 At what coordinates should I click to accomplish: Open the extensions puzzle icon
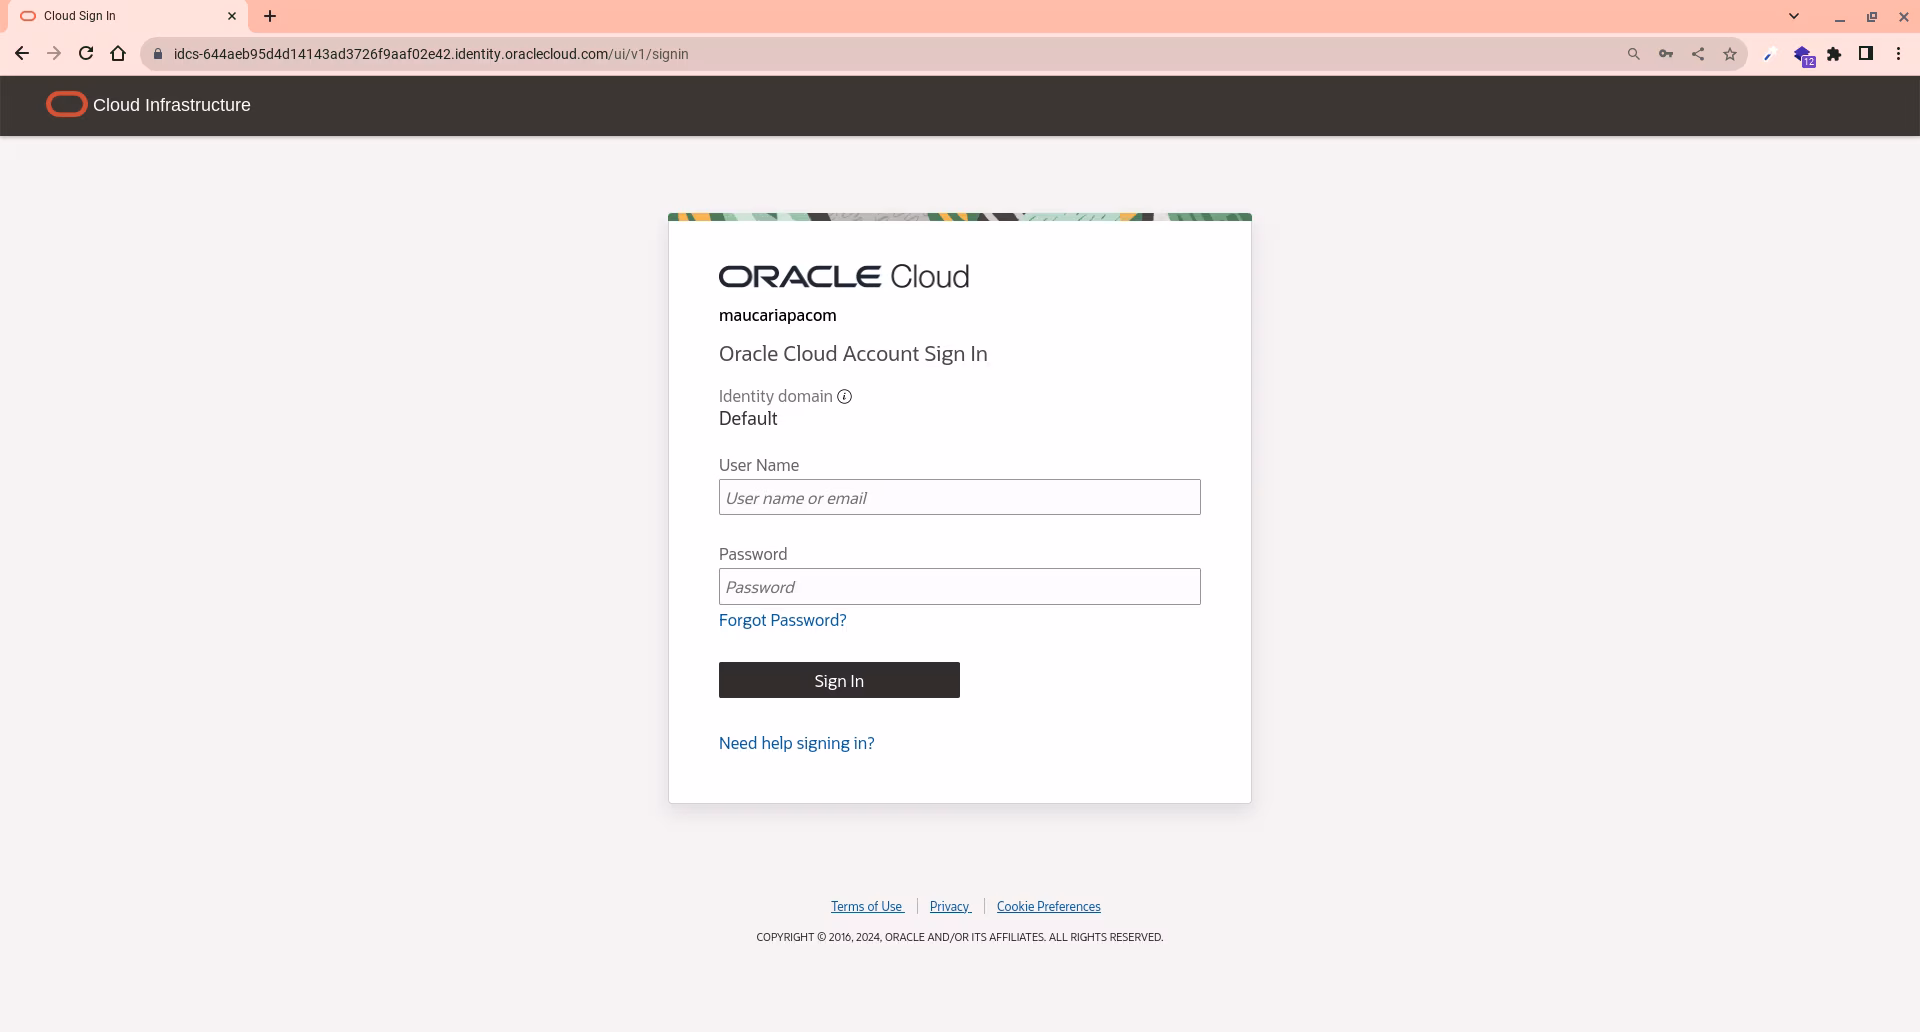click(1834, 54)
